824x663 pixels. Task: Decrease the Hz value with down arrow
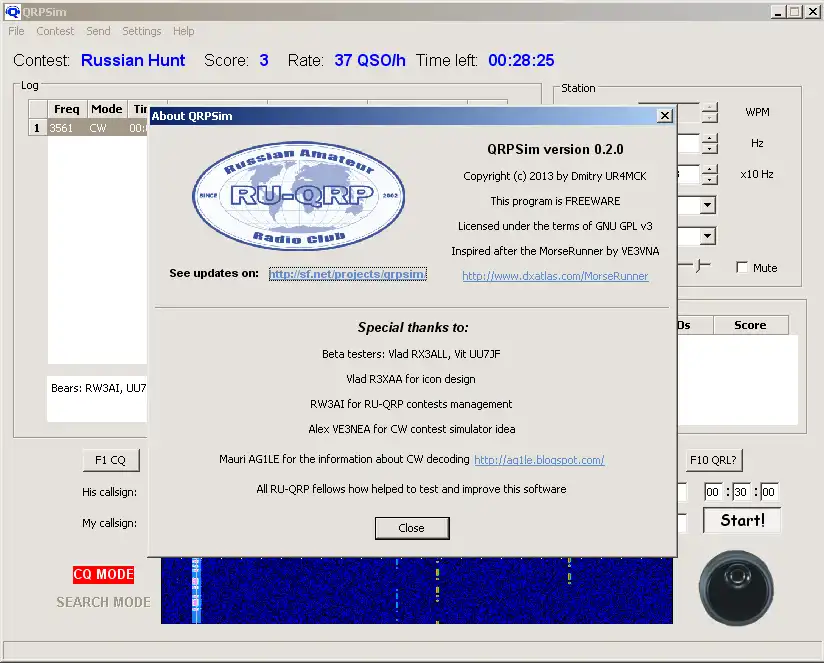[x=709, y=148]
